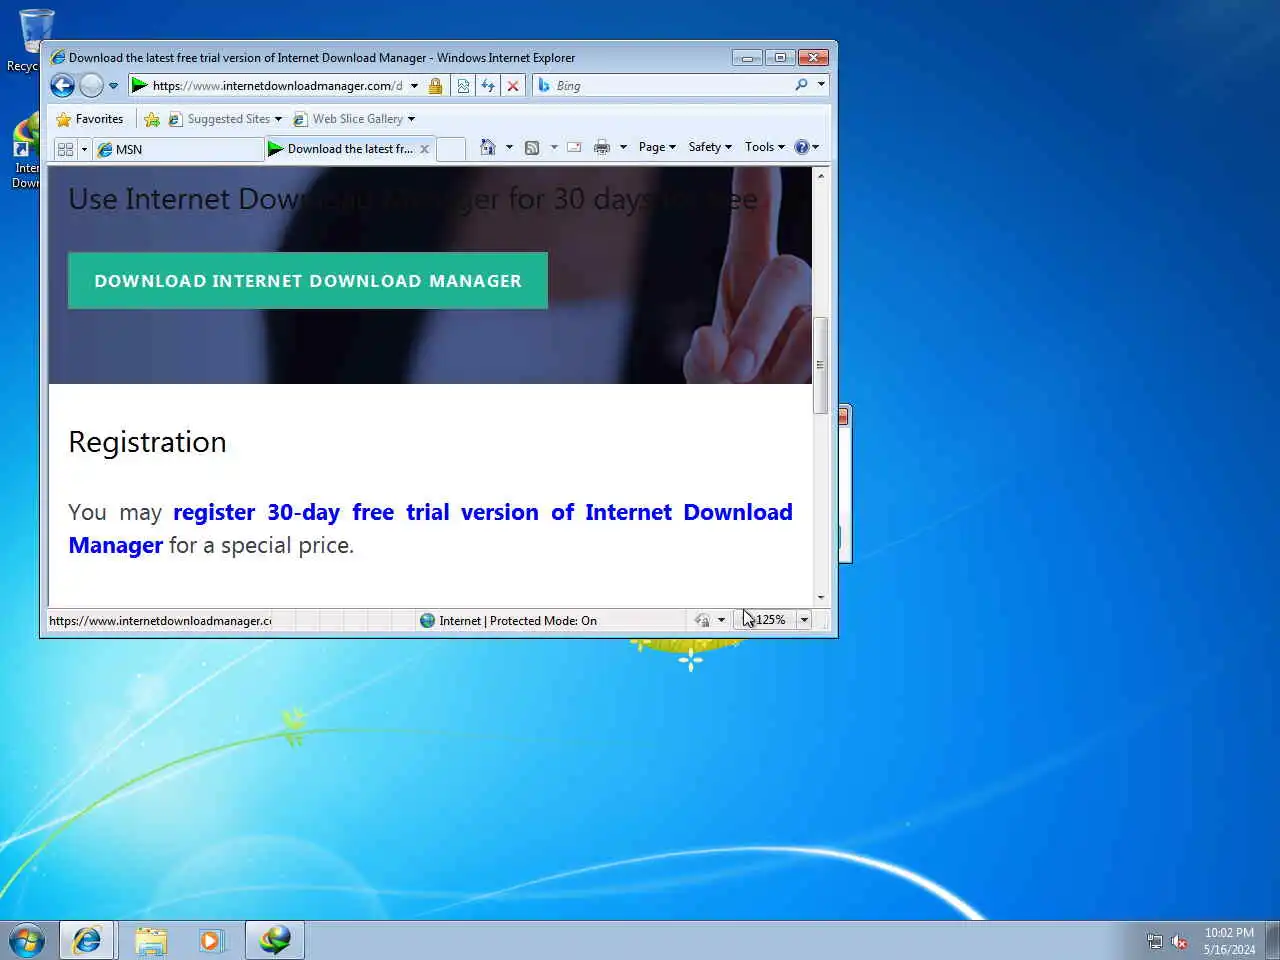1280x960 pixels.
Task: Click the 125% zoom level button
Action: pyautogui.click(x=765, y=620)
